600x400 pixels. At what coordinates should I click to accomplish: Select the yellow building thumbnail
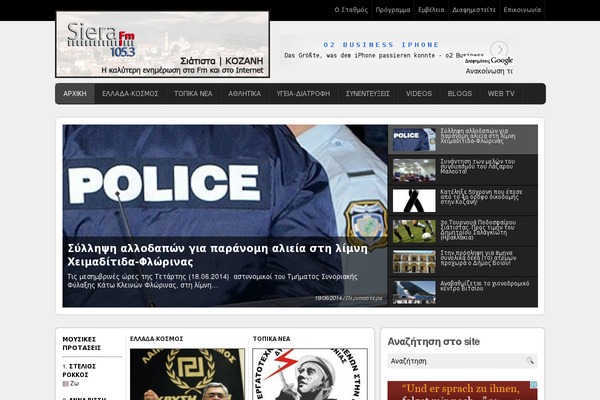(414, 262)
